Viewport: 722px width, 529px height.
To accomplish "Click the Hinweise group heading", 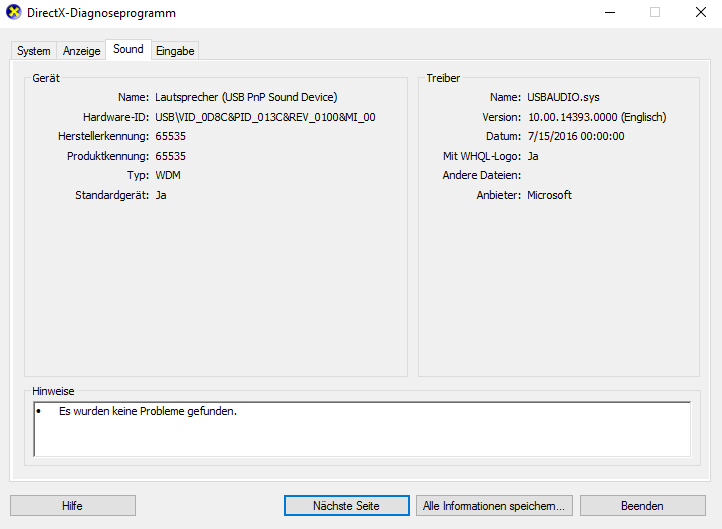I will click(53, 391).
